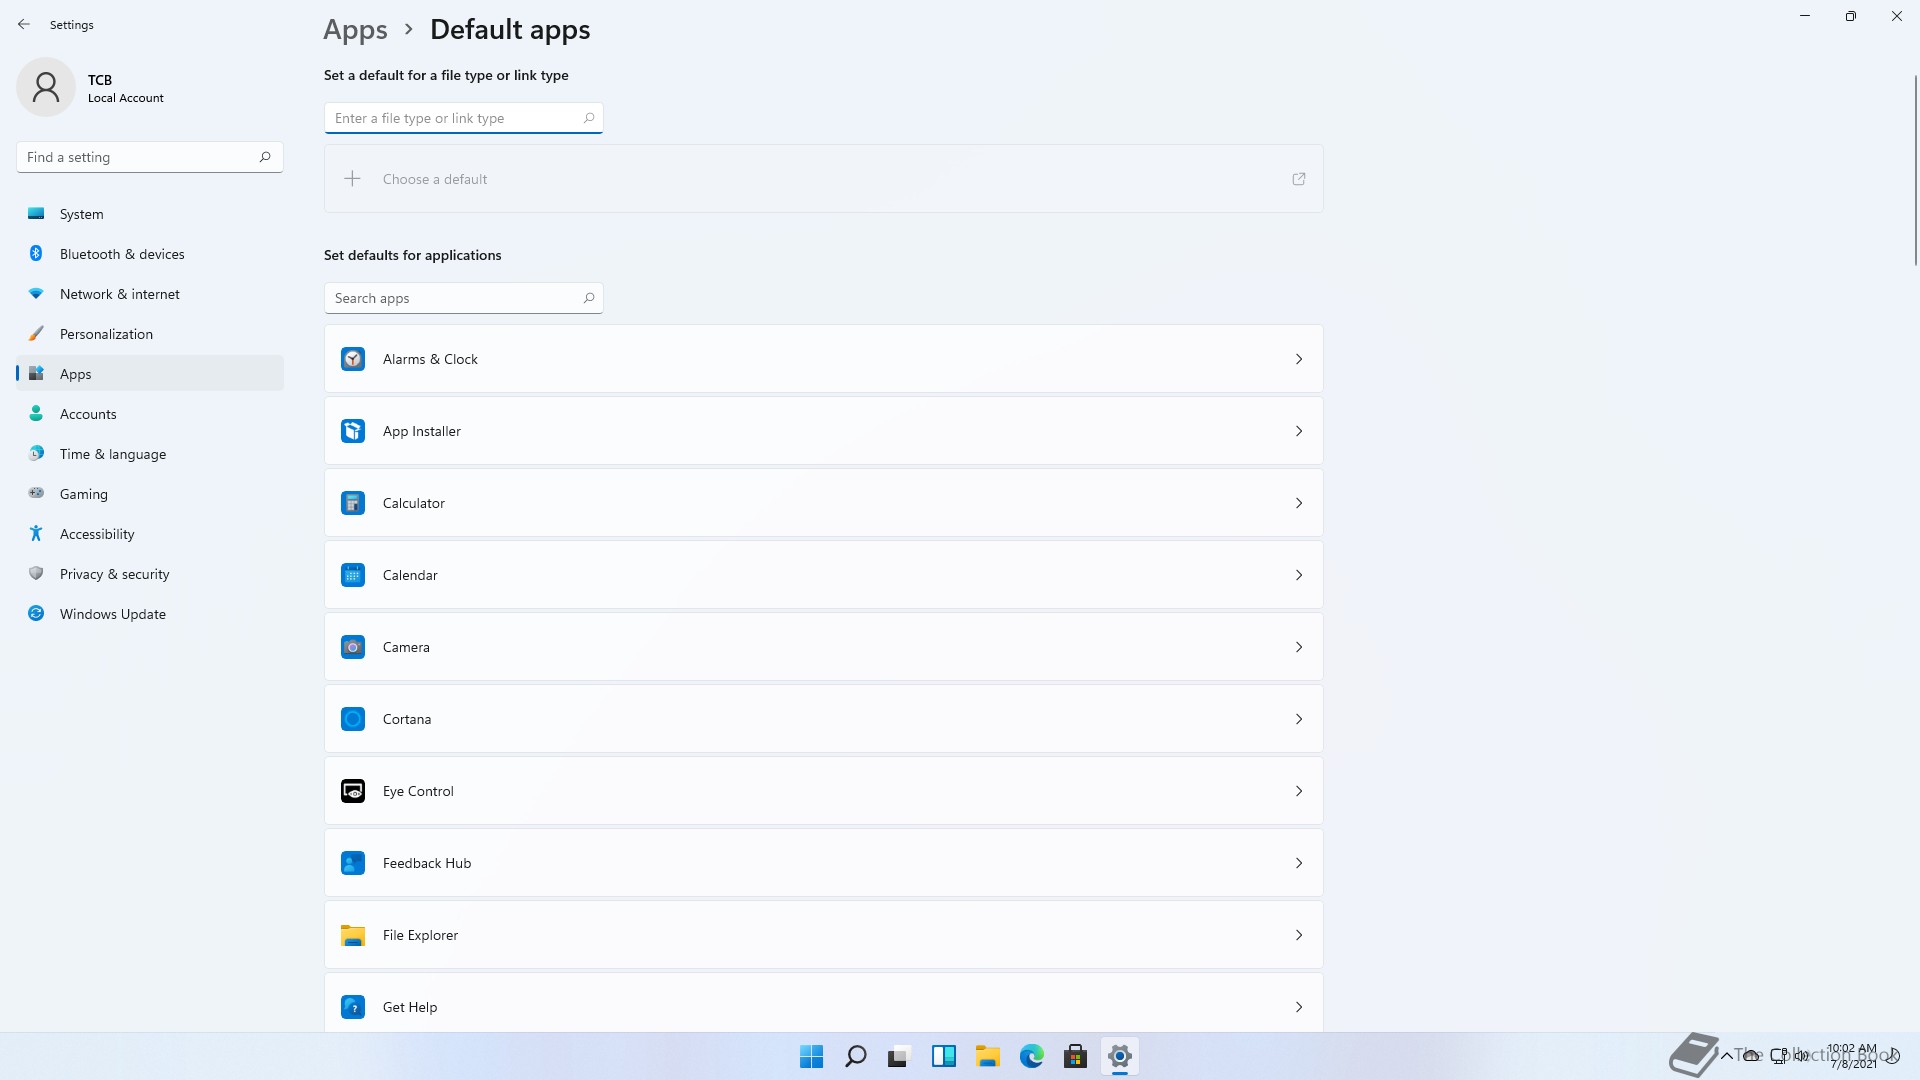Click the Cortana app icon

353,719
